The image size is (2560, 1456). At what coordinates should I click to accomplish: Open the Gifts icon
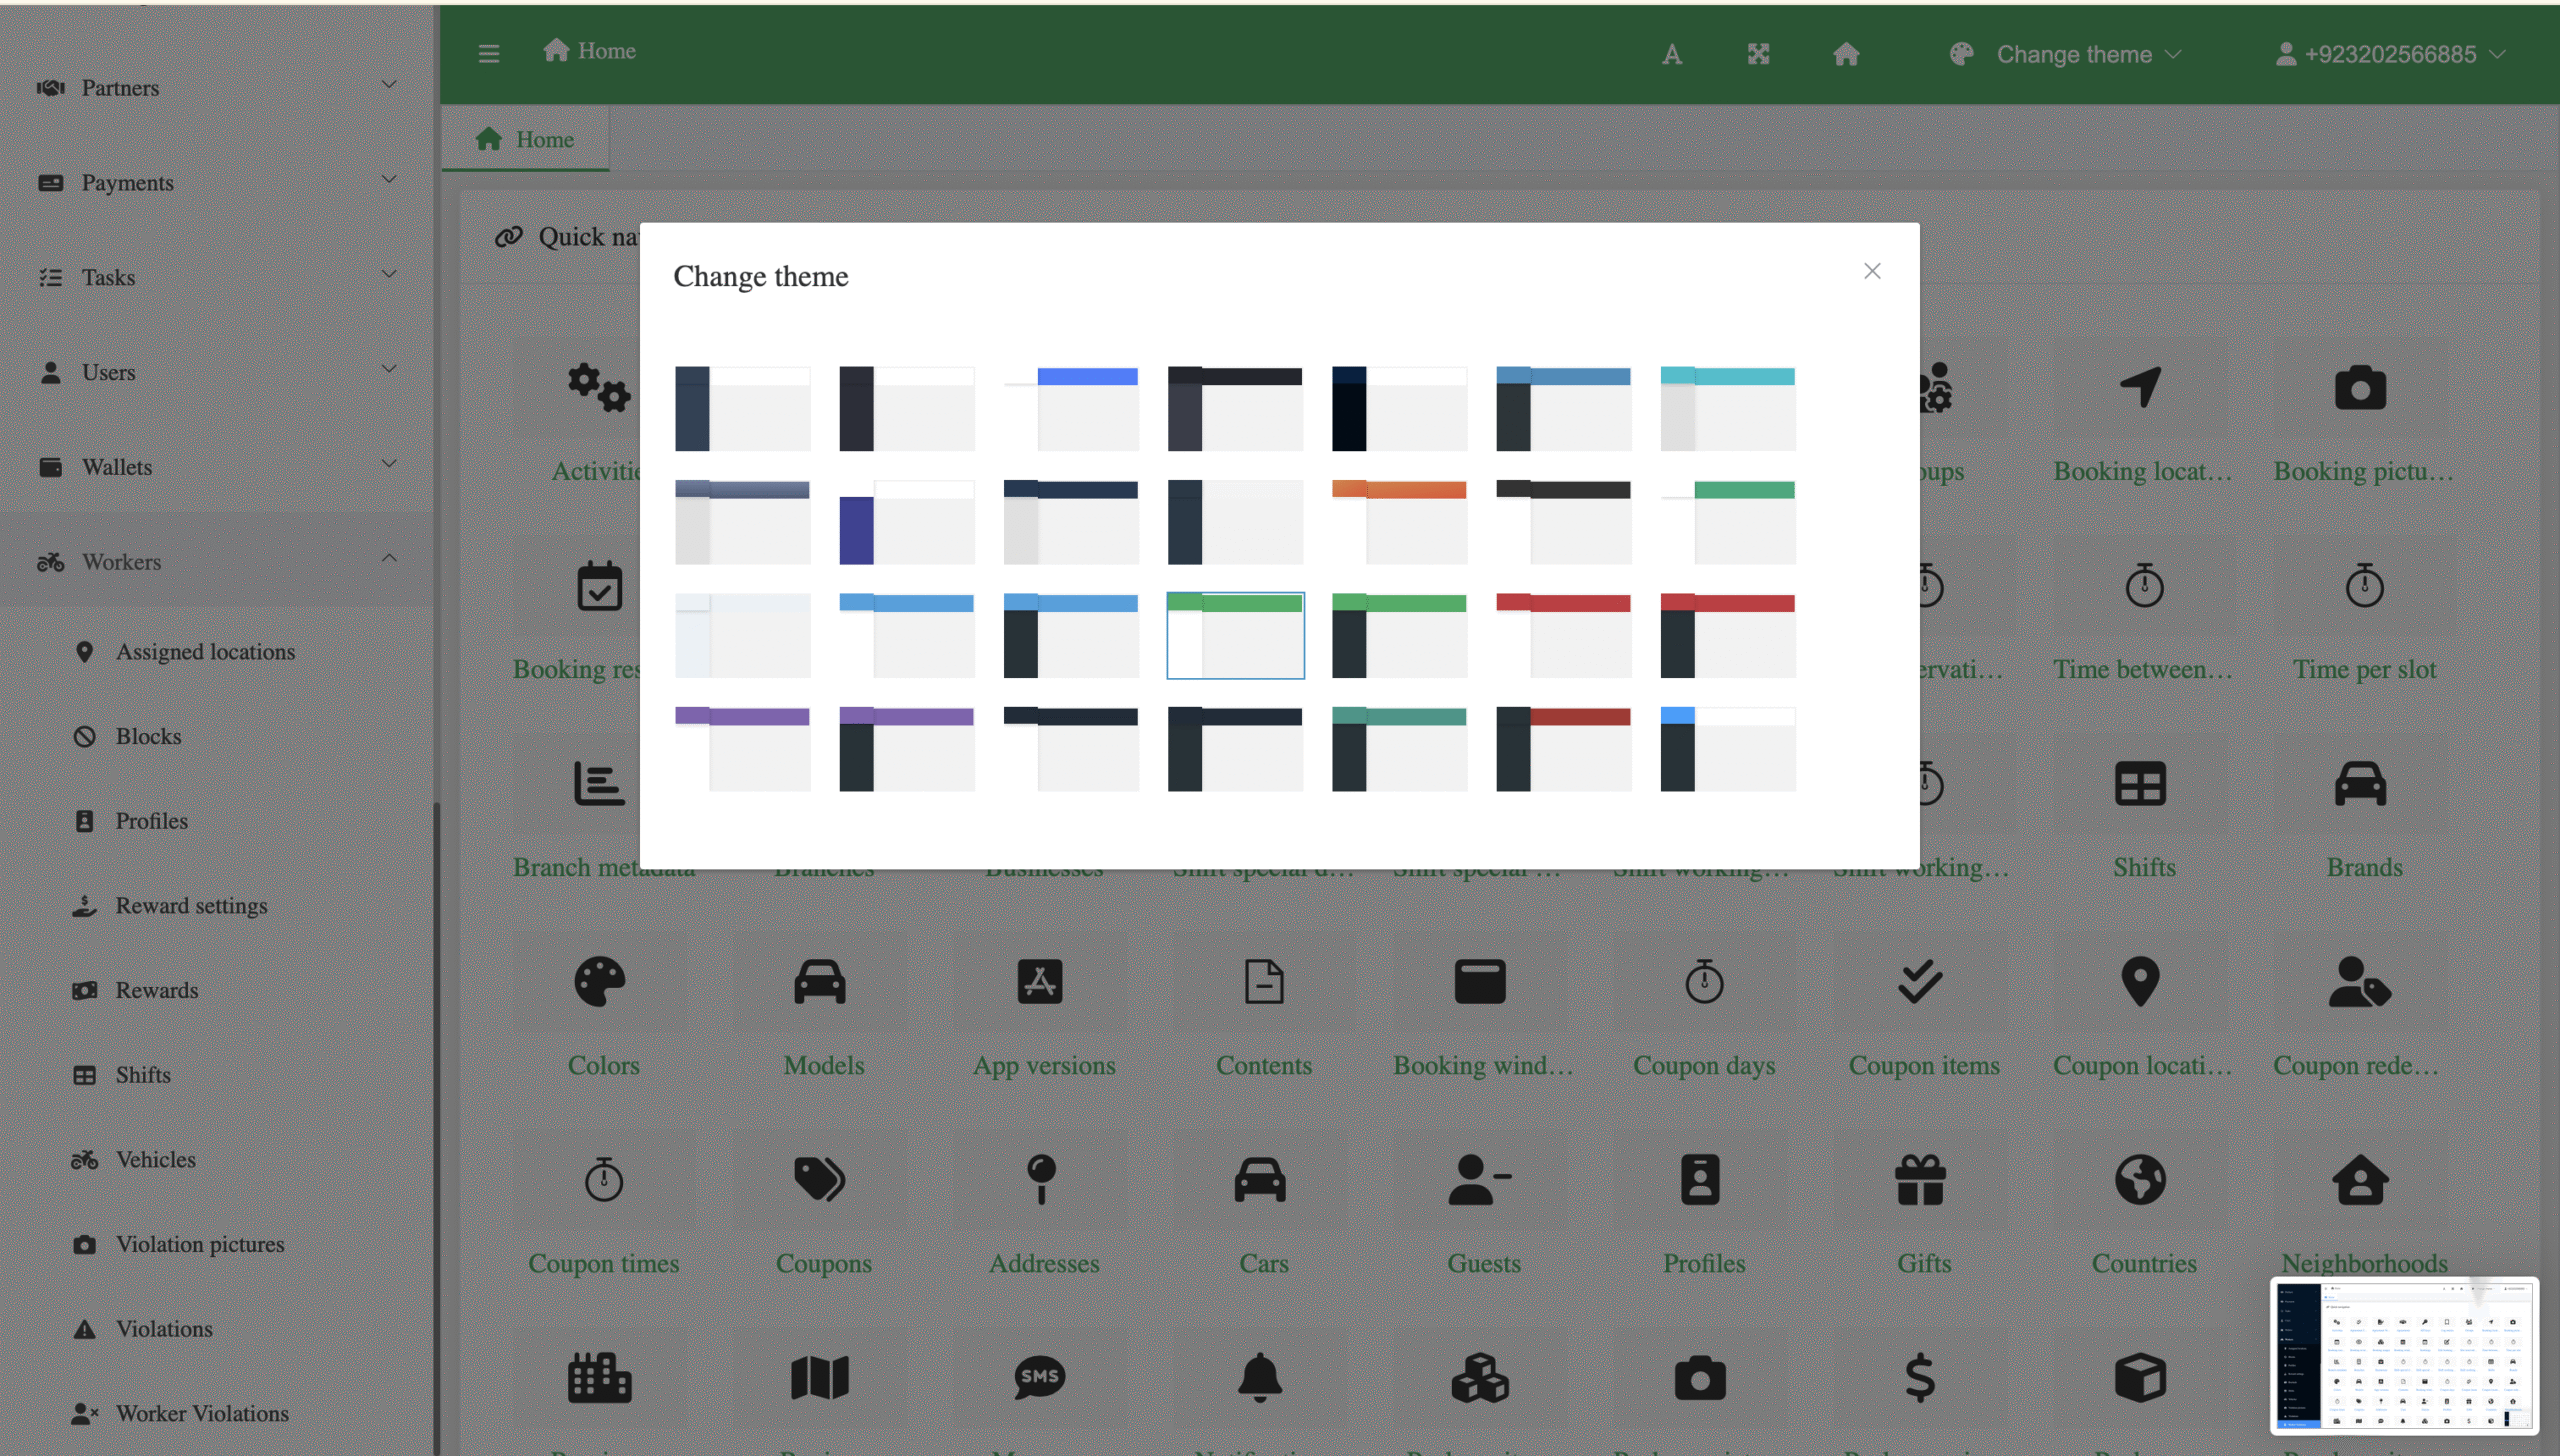pyautogui.click(x=1920, y=1180)
